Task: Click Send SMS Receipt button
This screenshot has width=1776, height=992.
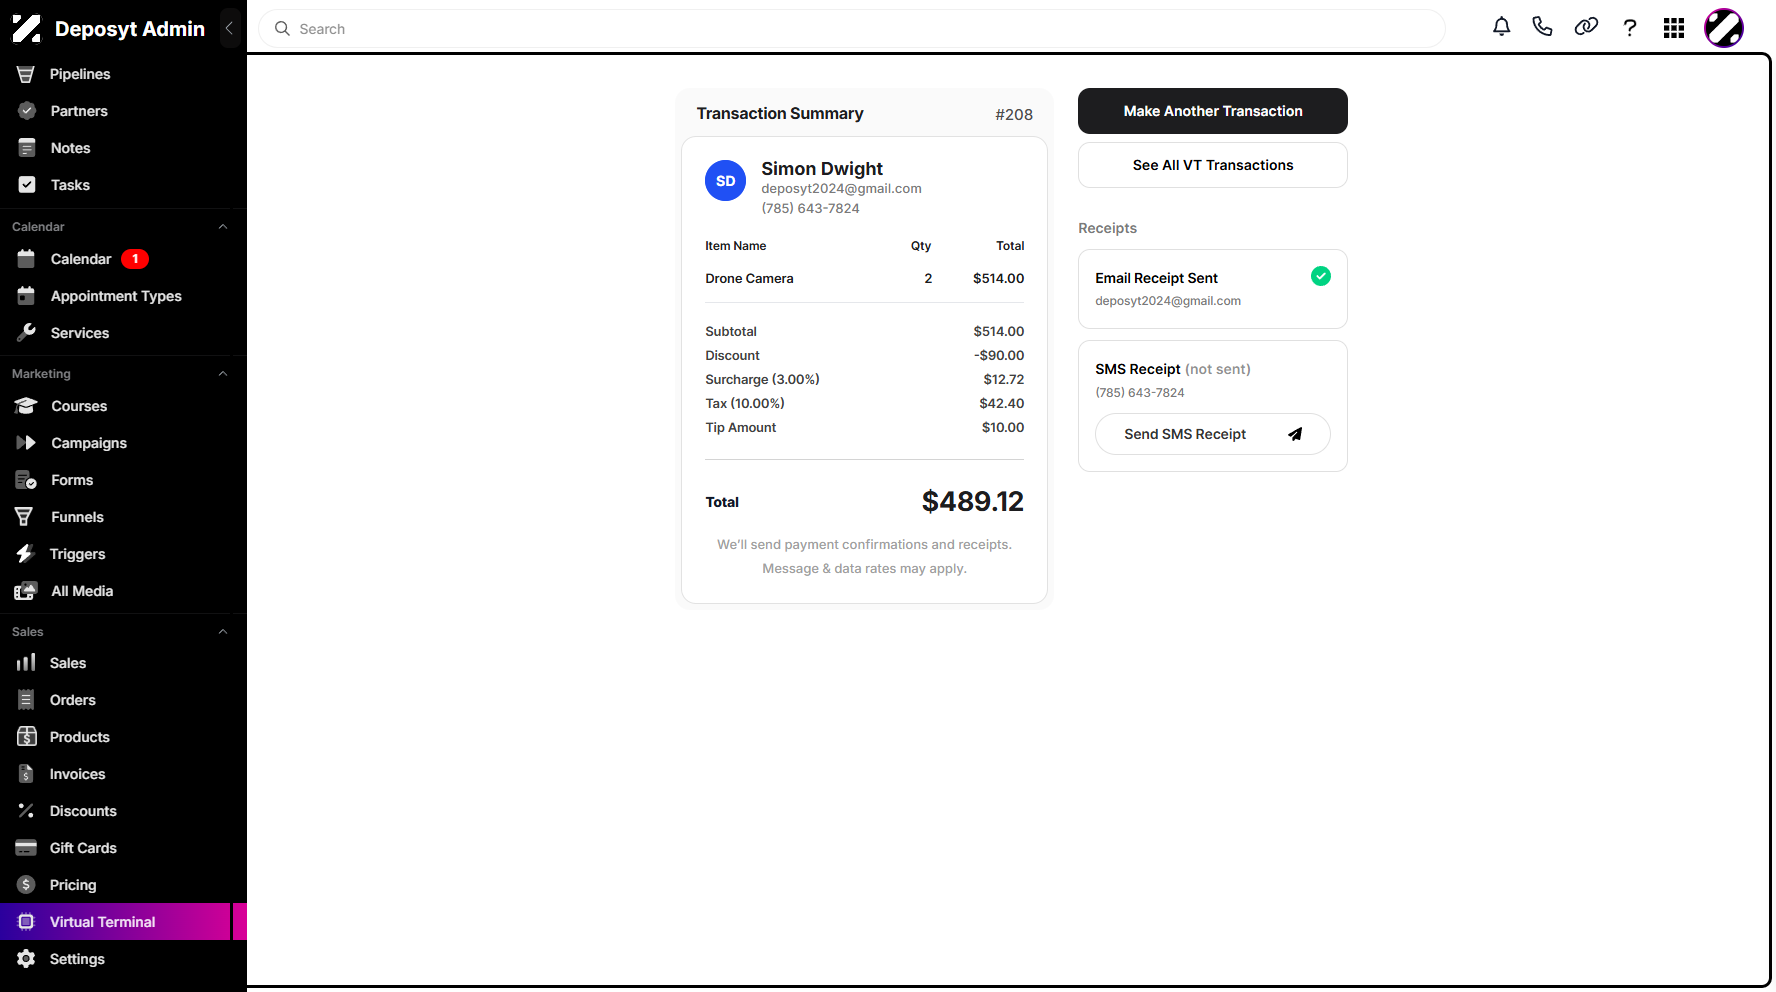Action: point(1213,434)
